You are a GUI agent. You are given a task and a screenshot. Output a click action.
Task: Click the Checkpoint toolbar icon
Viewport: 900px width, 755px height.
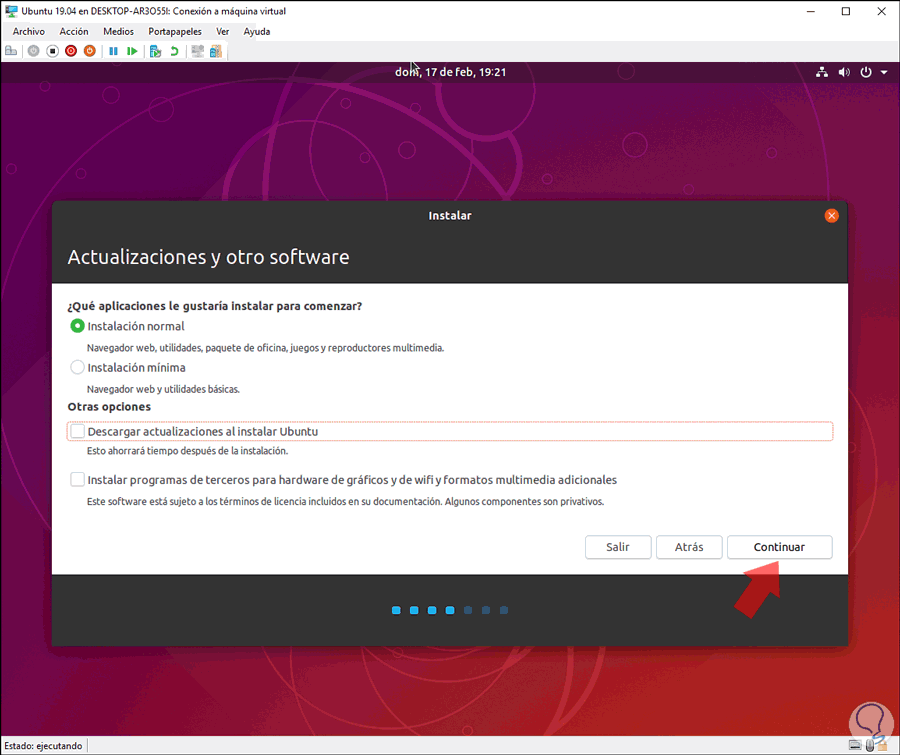pos(156,51)
